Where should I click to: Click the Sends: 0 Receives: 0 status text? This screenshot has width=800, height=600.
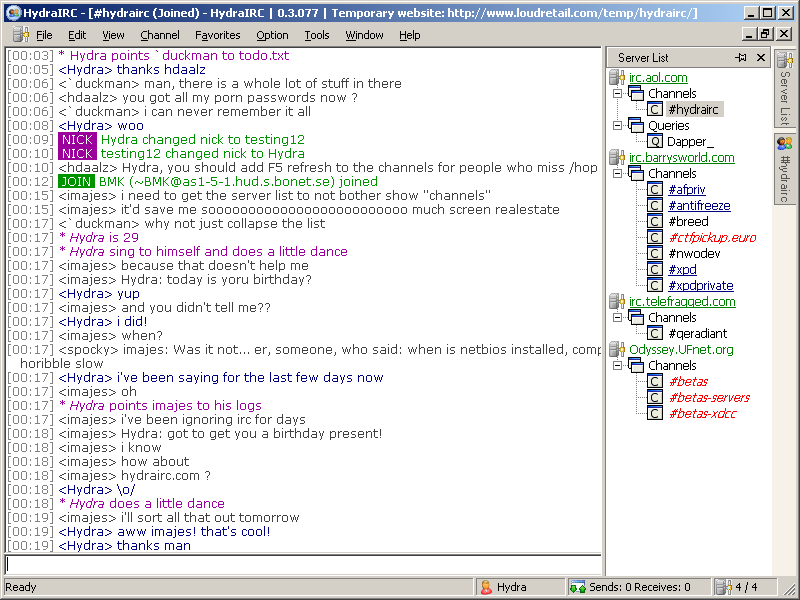pyautogui.click(x=640, y=587)
